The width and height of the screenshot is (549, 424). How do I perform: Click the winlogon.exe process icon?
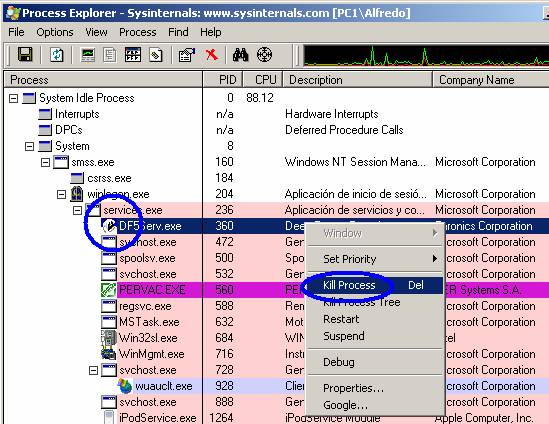point(77,194)
